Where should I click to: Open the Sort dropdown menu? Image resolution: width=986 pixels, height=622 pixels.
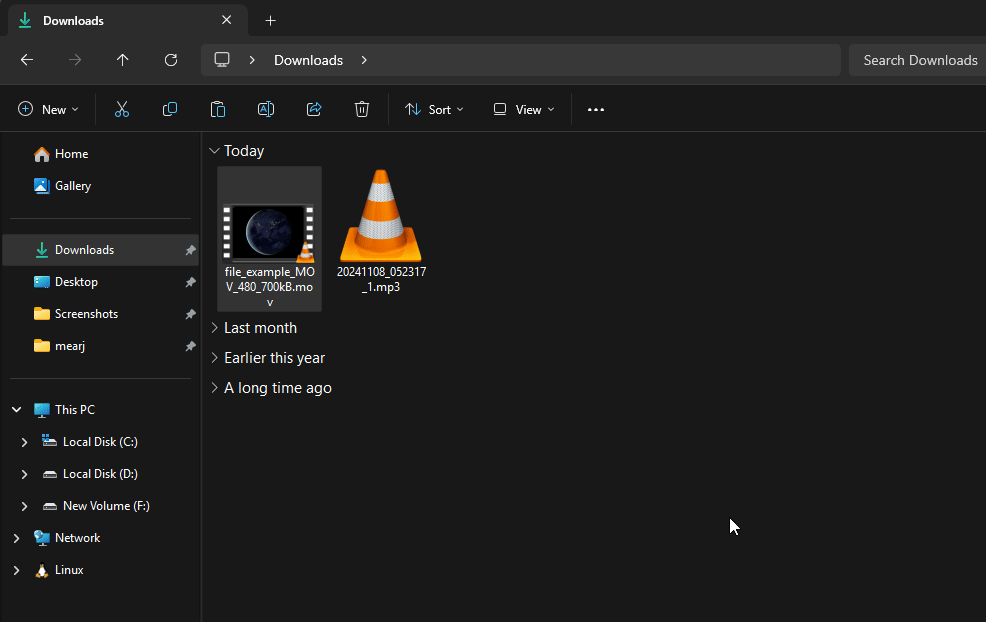[x=434, y=109]
